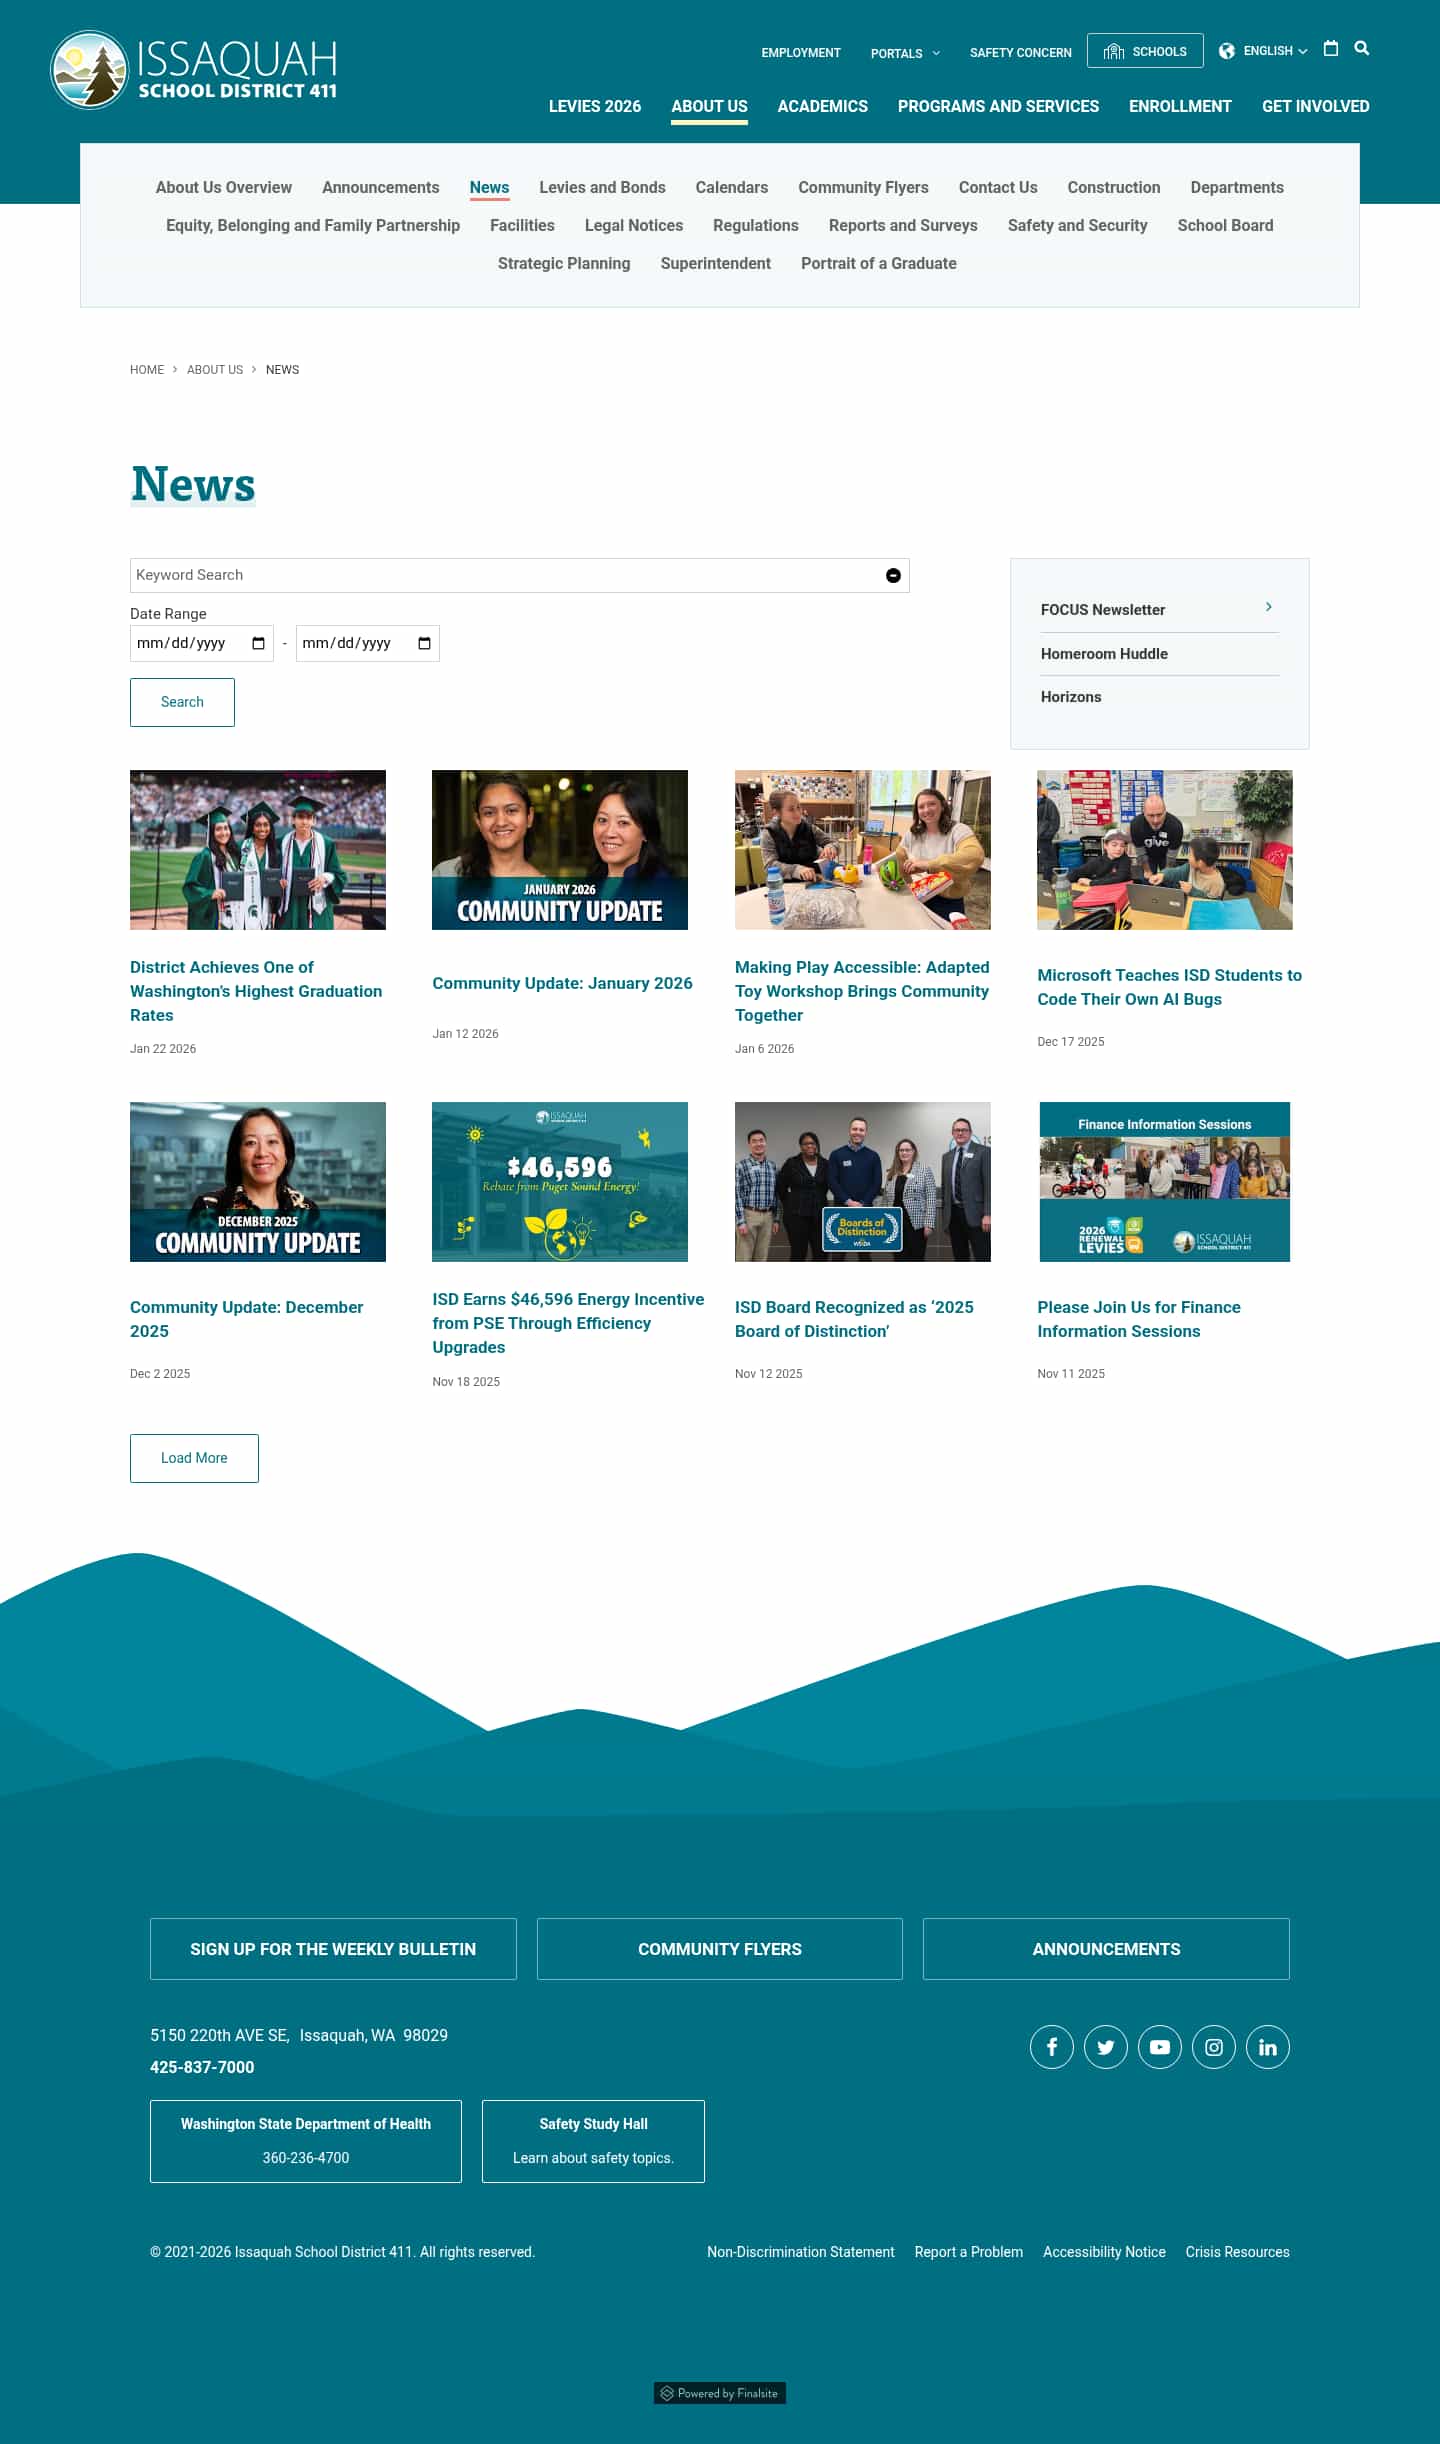Go to Community Flyers subnav link
Viewport: 1440px width, 2444px height.
click(863, 187)
